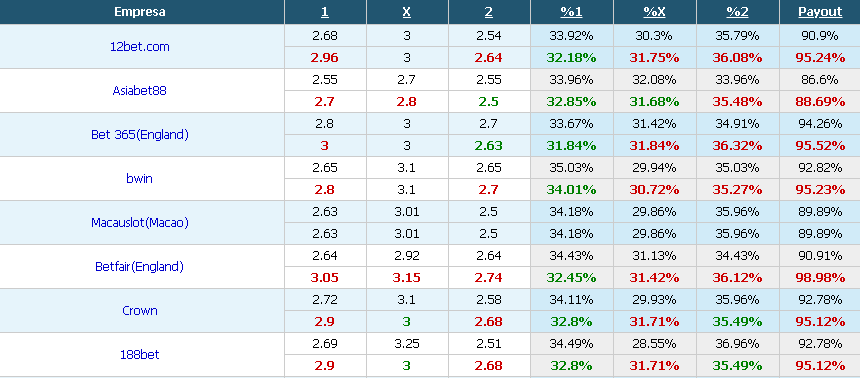Screen dimensions: 860x378
Task: Click the Empresa column header
Action: pyautogui.click(x=140, y=12)
